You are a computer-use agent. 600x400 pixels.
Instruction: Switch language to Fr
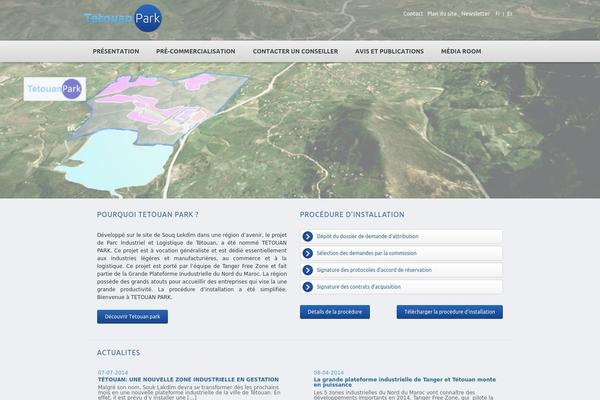pos(498,14)
